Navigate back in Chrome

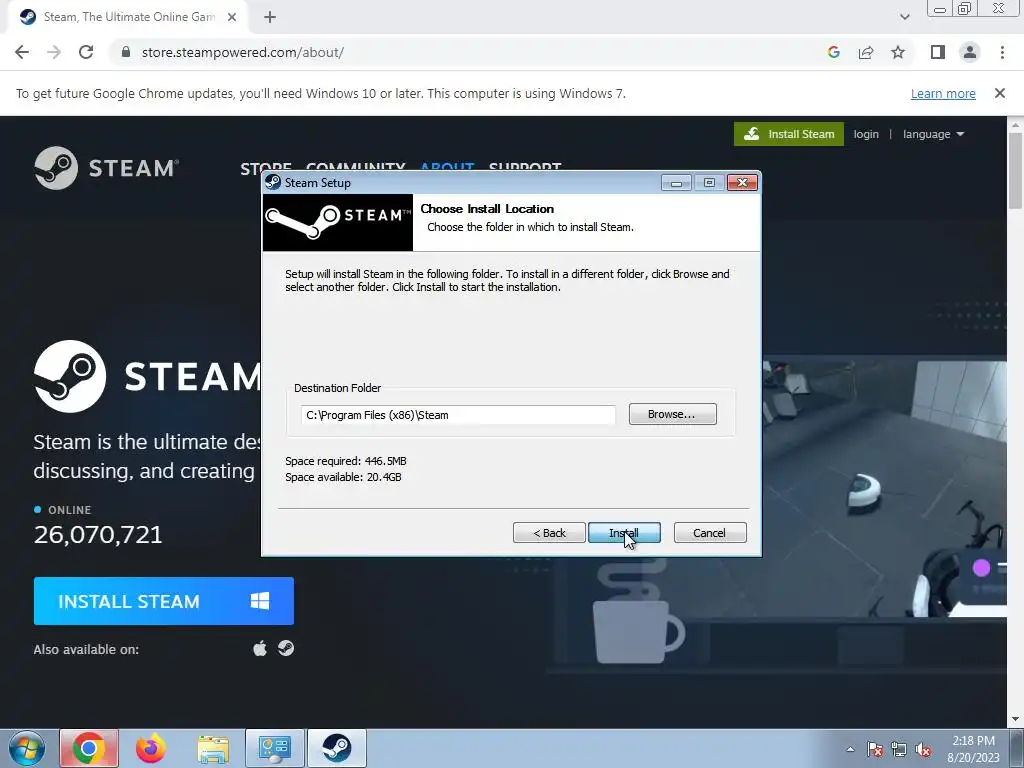coord(22,52)
